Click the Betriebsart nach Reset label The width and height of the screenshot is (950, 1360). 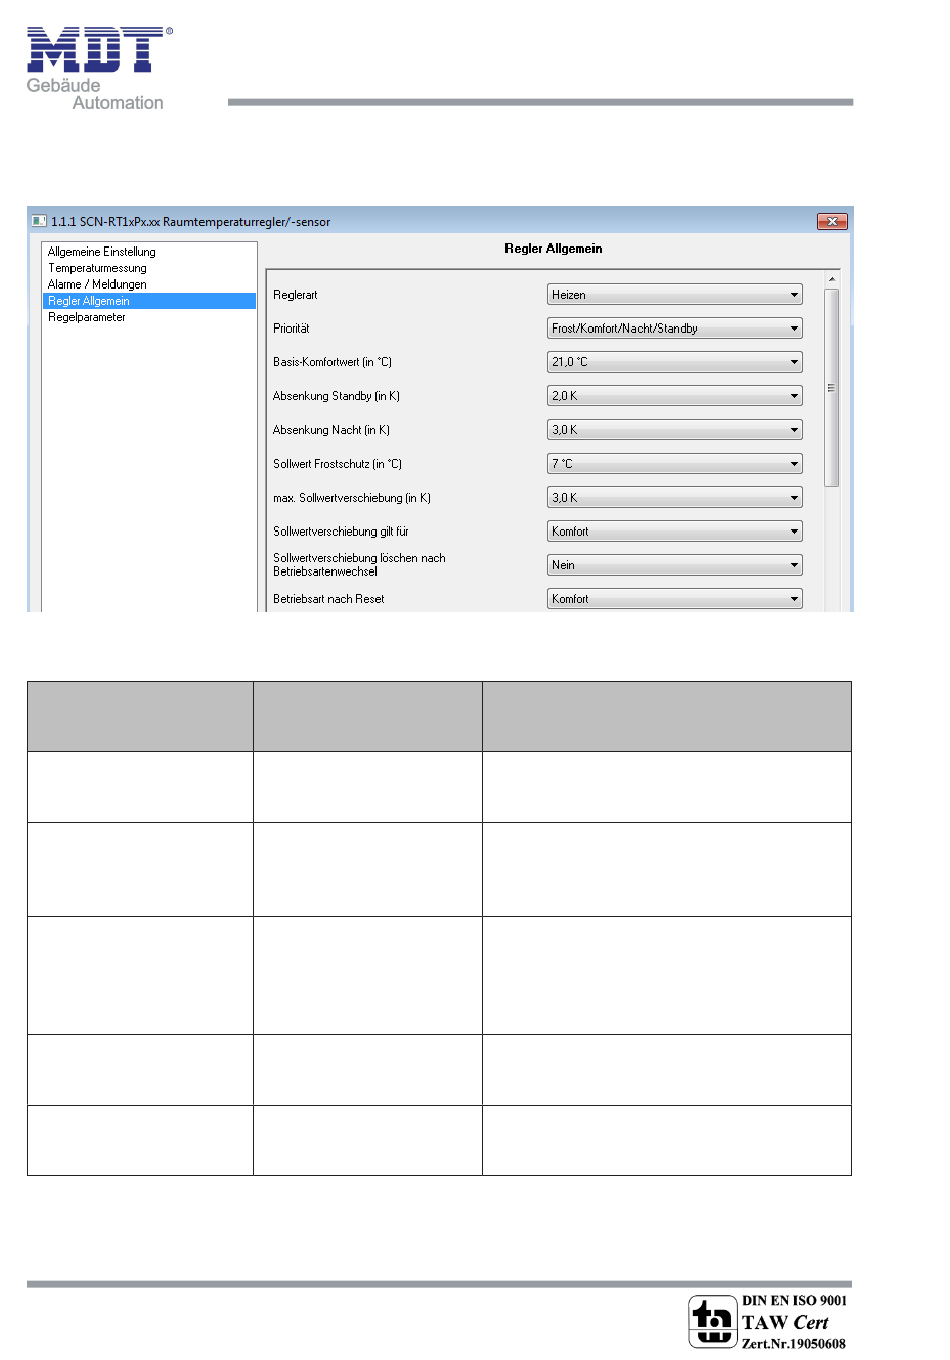329,599
